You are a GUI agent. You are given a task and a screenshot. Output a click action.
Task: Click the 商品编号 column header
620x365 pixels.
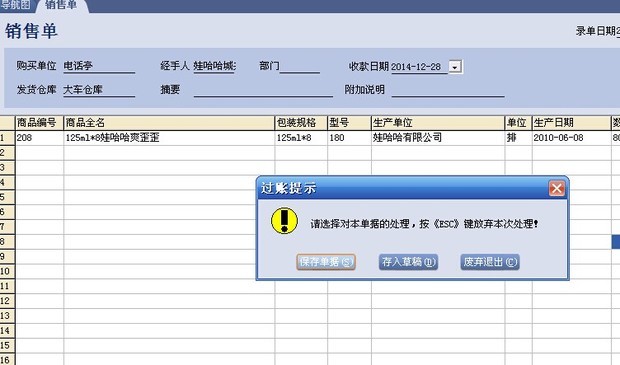tap(39, 123)
